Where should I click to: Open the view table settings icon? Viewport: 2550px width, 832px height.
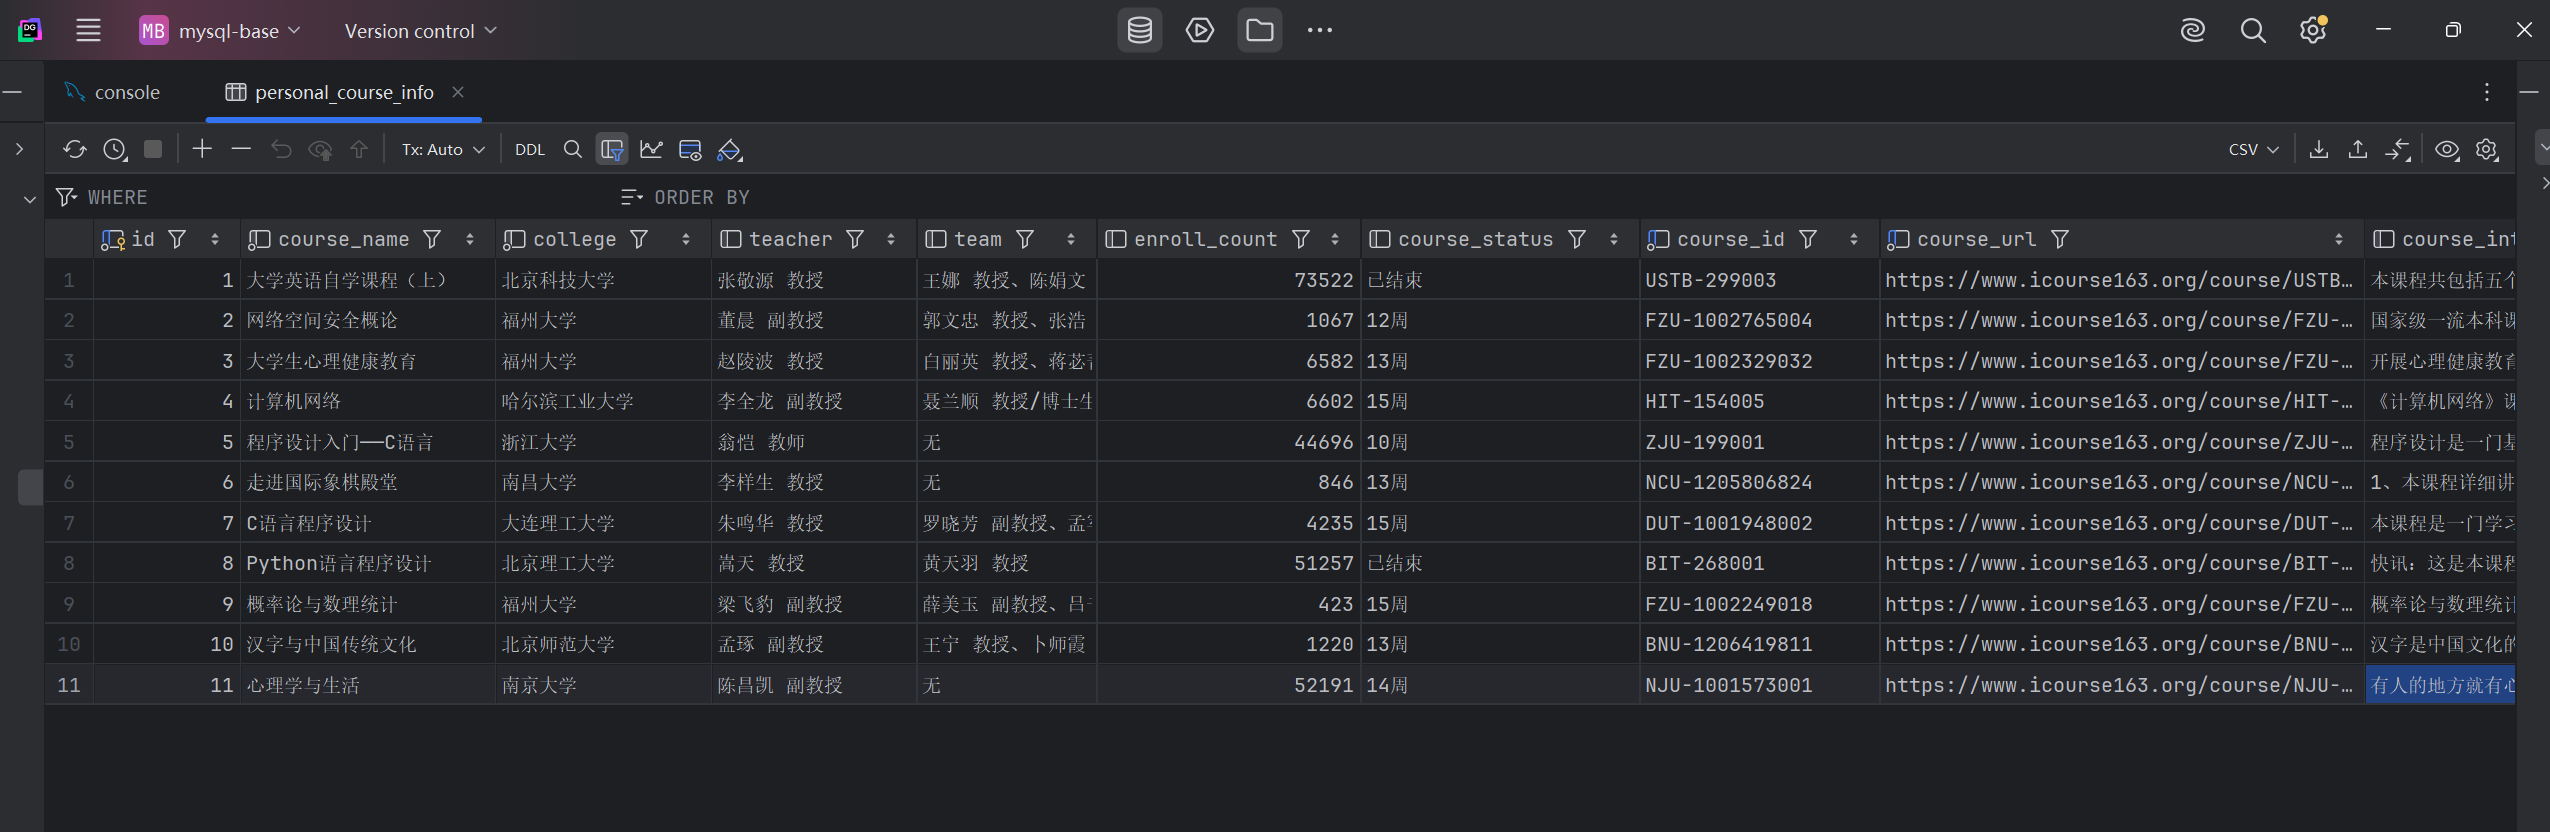click(x=690, y=150)
